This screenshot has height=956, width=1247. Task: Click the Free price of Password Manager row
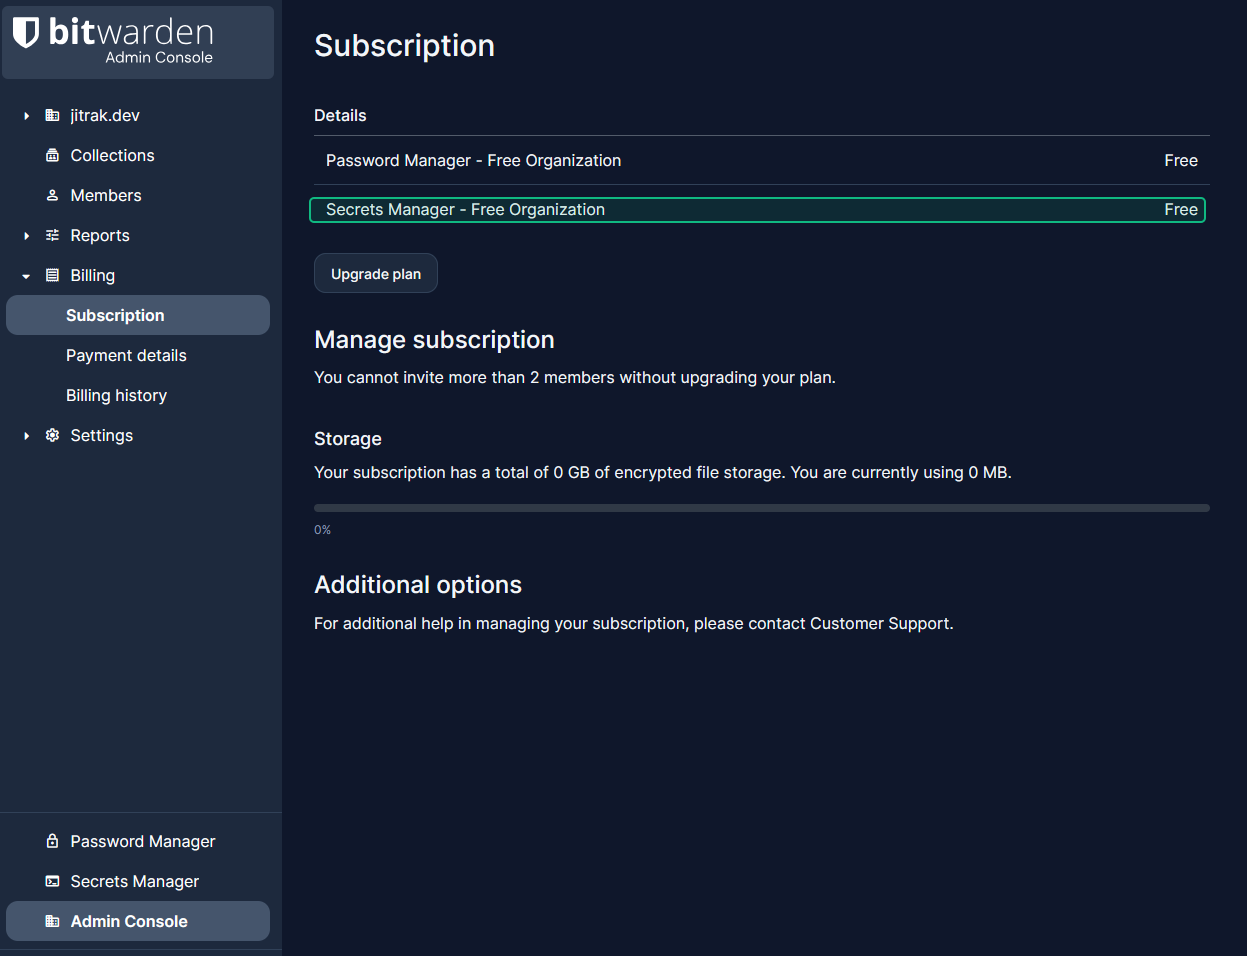1181,160
